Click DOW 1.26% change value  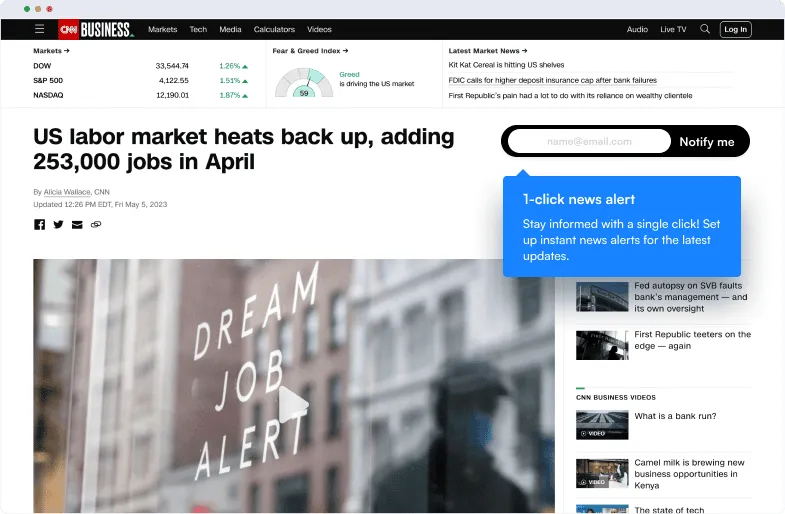click(x=233, y=66)
